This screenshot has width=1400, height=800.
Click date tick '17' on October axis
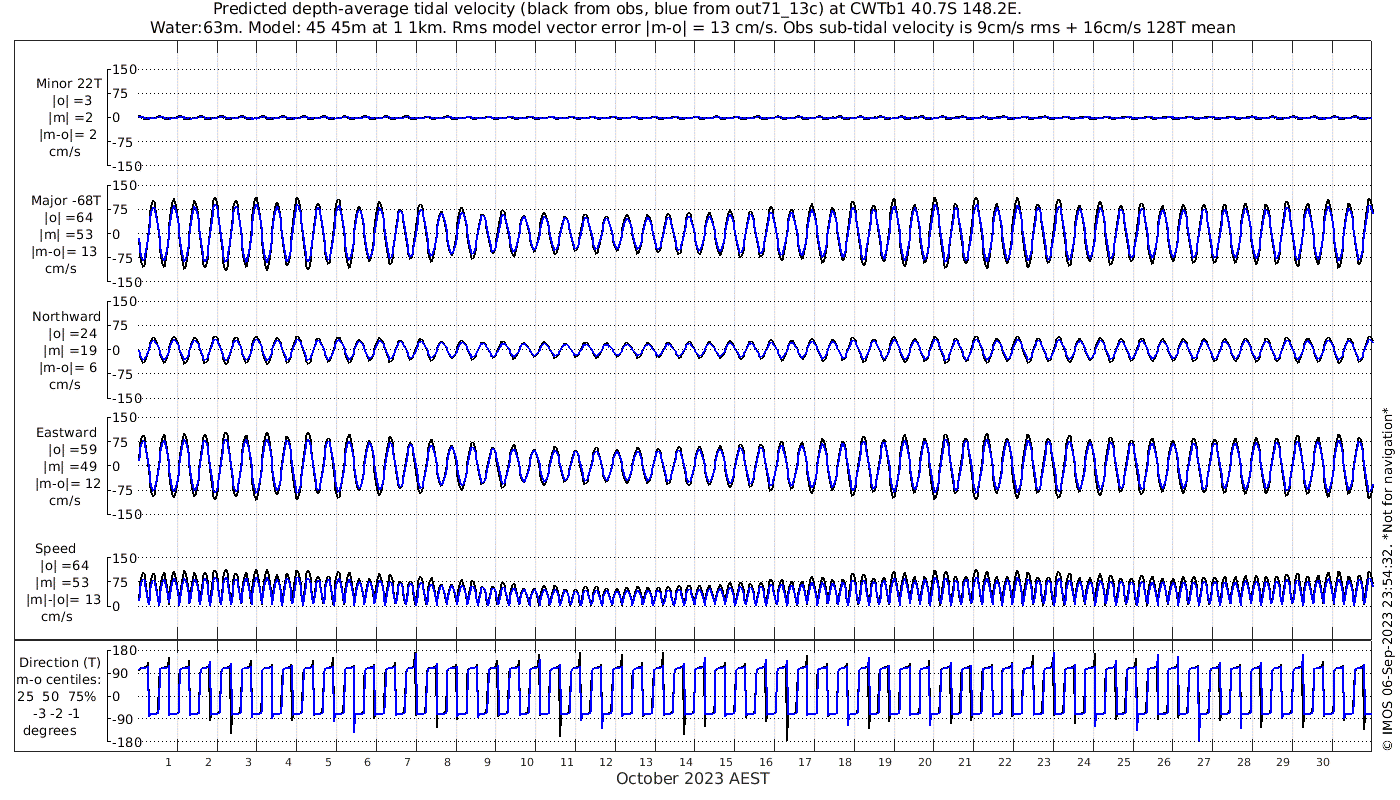806,762
